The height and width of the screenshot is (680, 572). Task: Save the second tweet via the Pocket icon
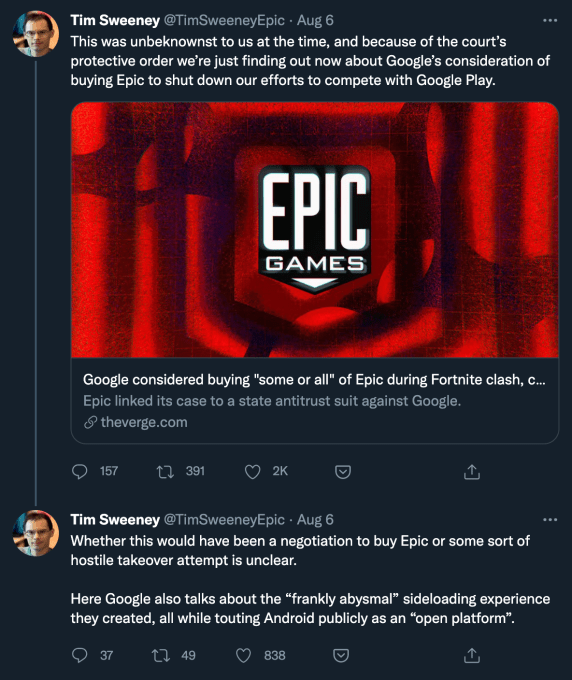point(341,655)
